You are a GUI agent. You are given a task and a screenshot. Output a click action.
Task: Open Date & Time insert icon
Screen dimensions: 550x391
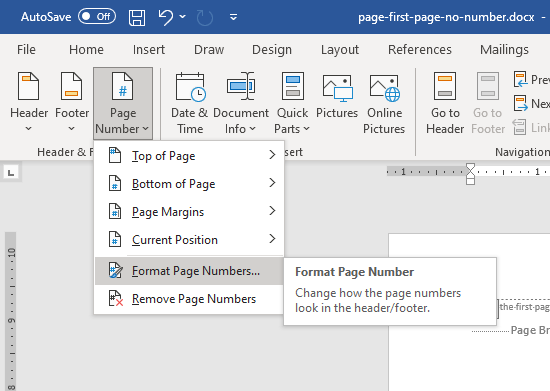(190, 87)
